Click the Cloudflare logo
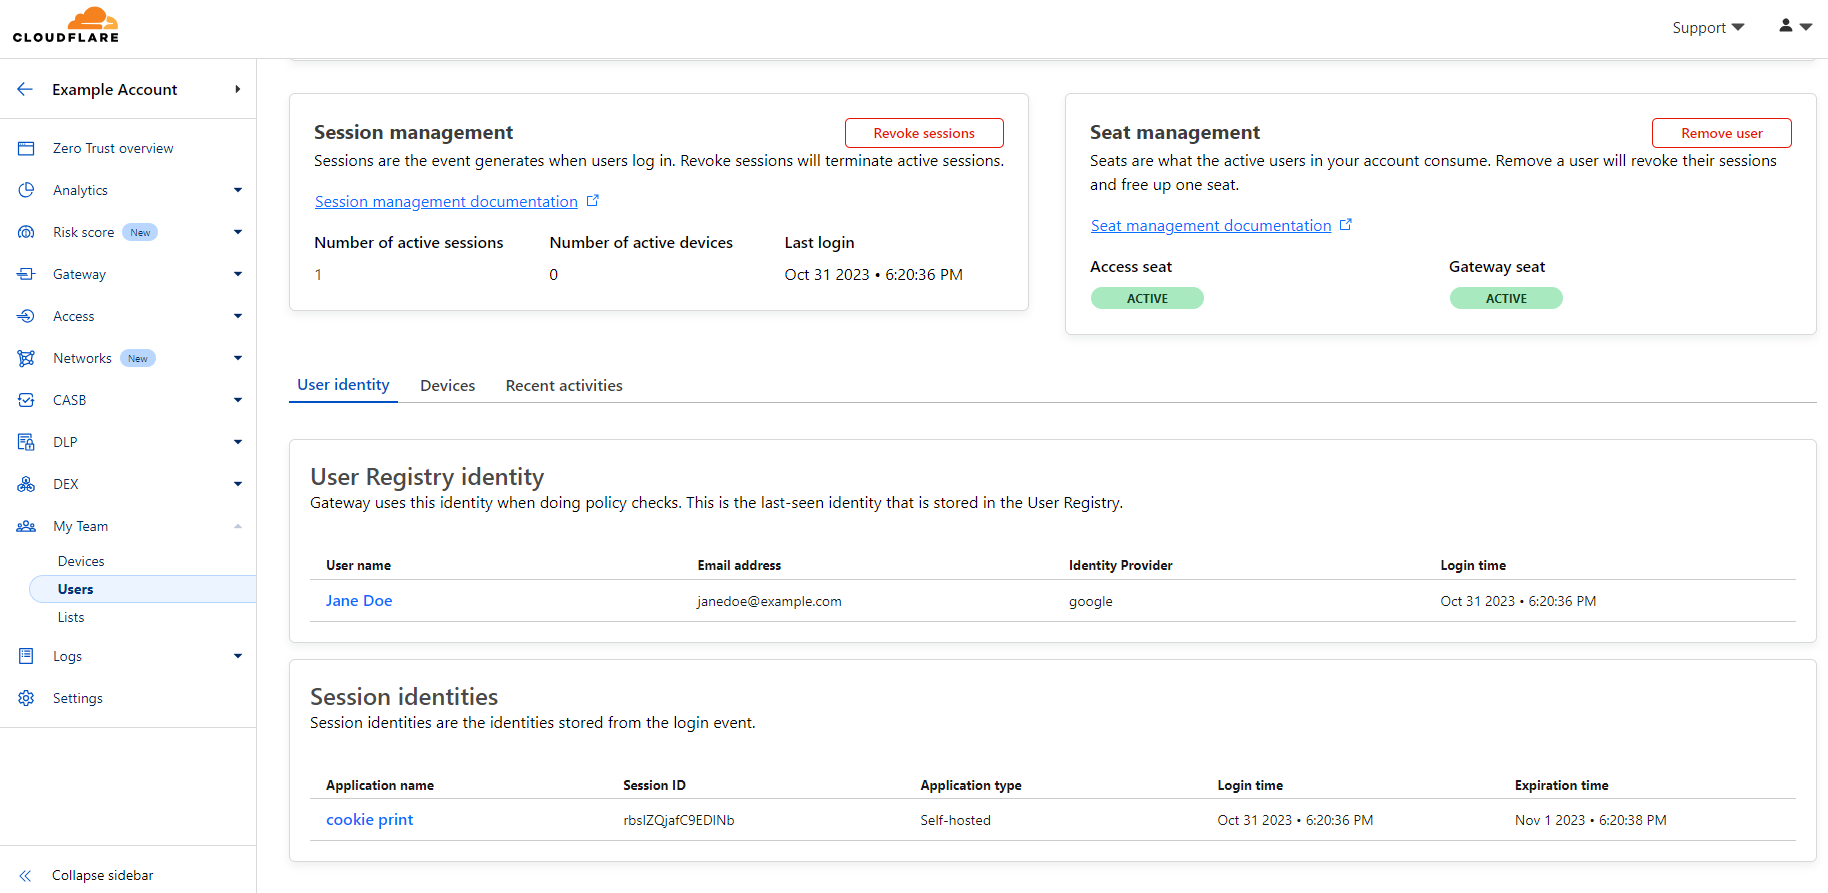The height and width of the screenshot is (893, 1828). pyautogui.click(x=66, y=25)
